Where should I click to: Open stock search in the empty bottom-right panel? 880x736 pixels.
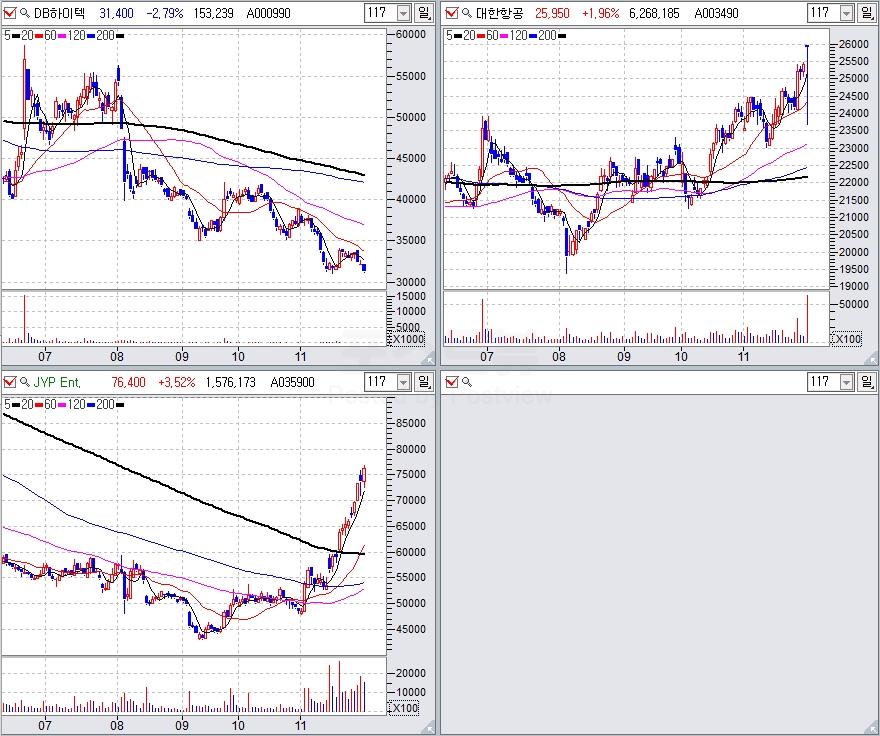[465, 382]
